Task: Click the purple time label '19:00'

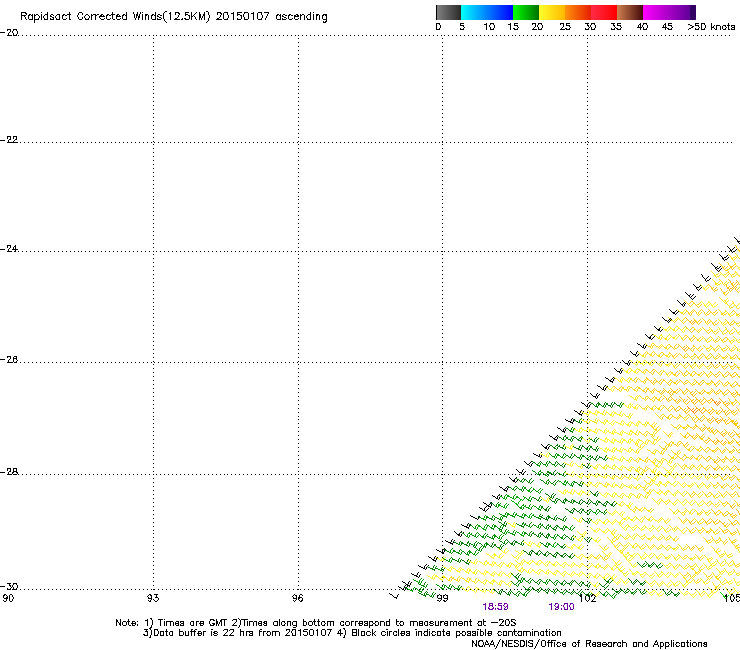Action: [561, 607]
